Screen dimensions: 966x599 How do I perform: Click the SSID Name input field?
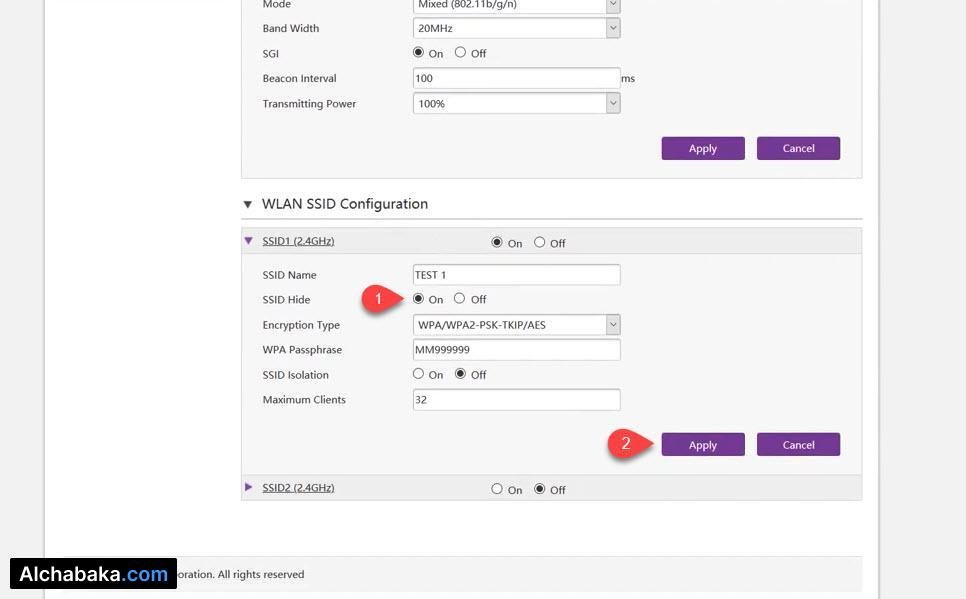tap(516, 275)
